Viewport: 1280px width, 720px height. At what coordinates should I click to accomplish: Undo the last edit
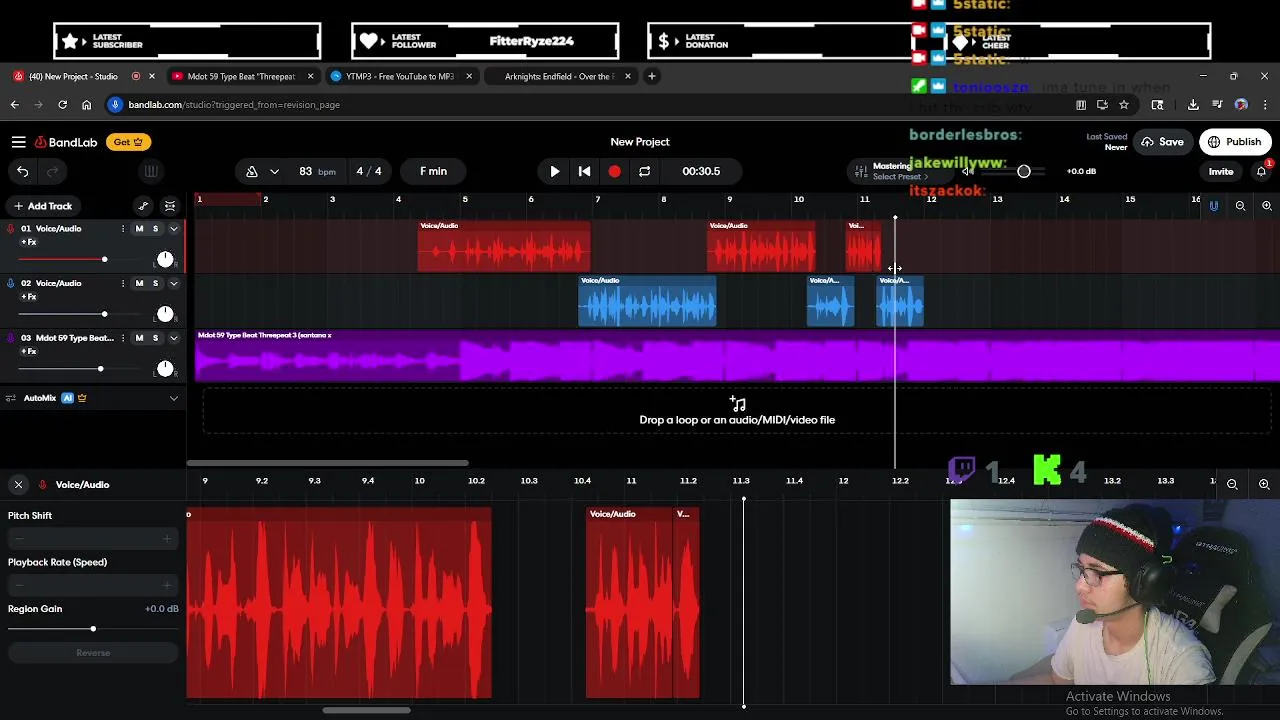pyautogui.click(x=22, y=172)
